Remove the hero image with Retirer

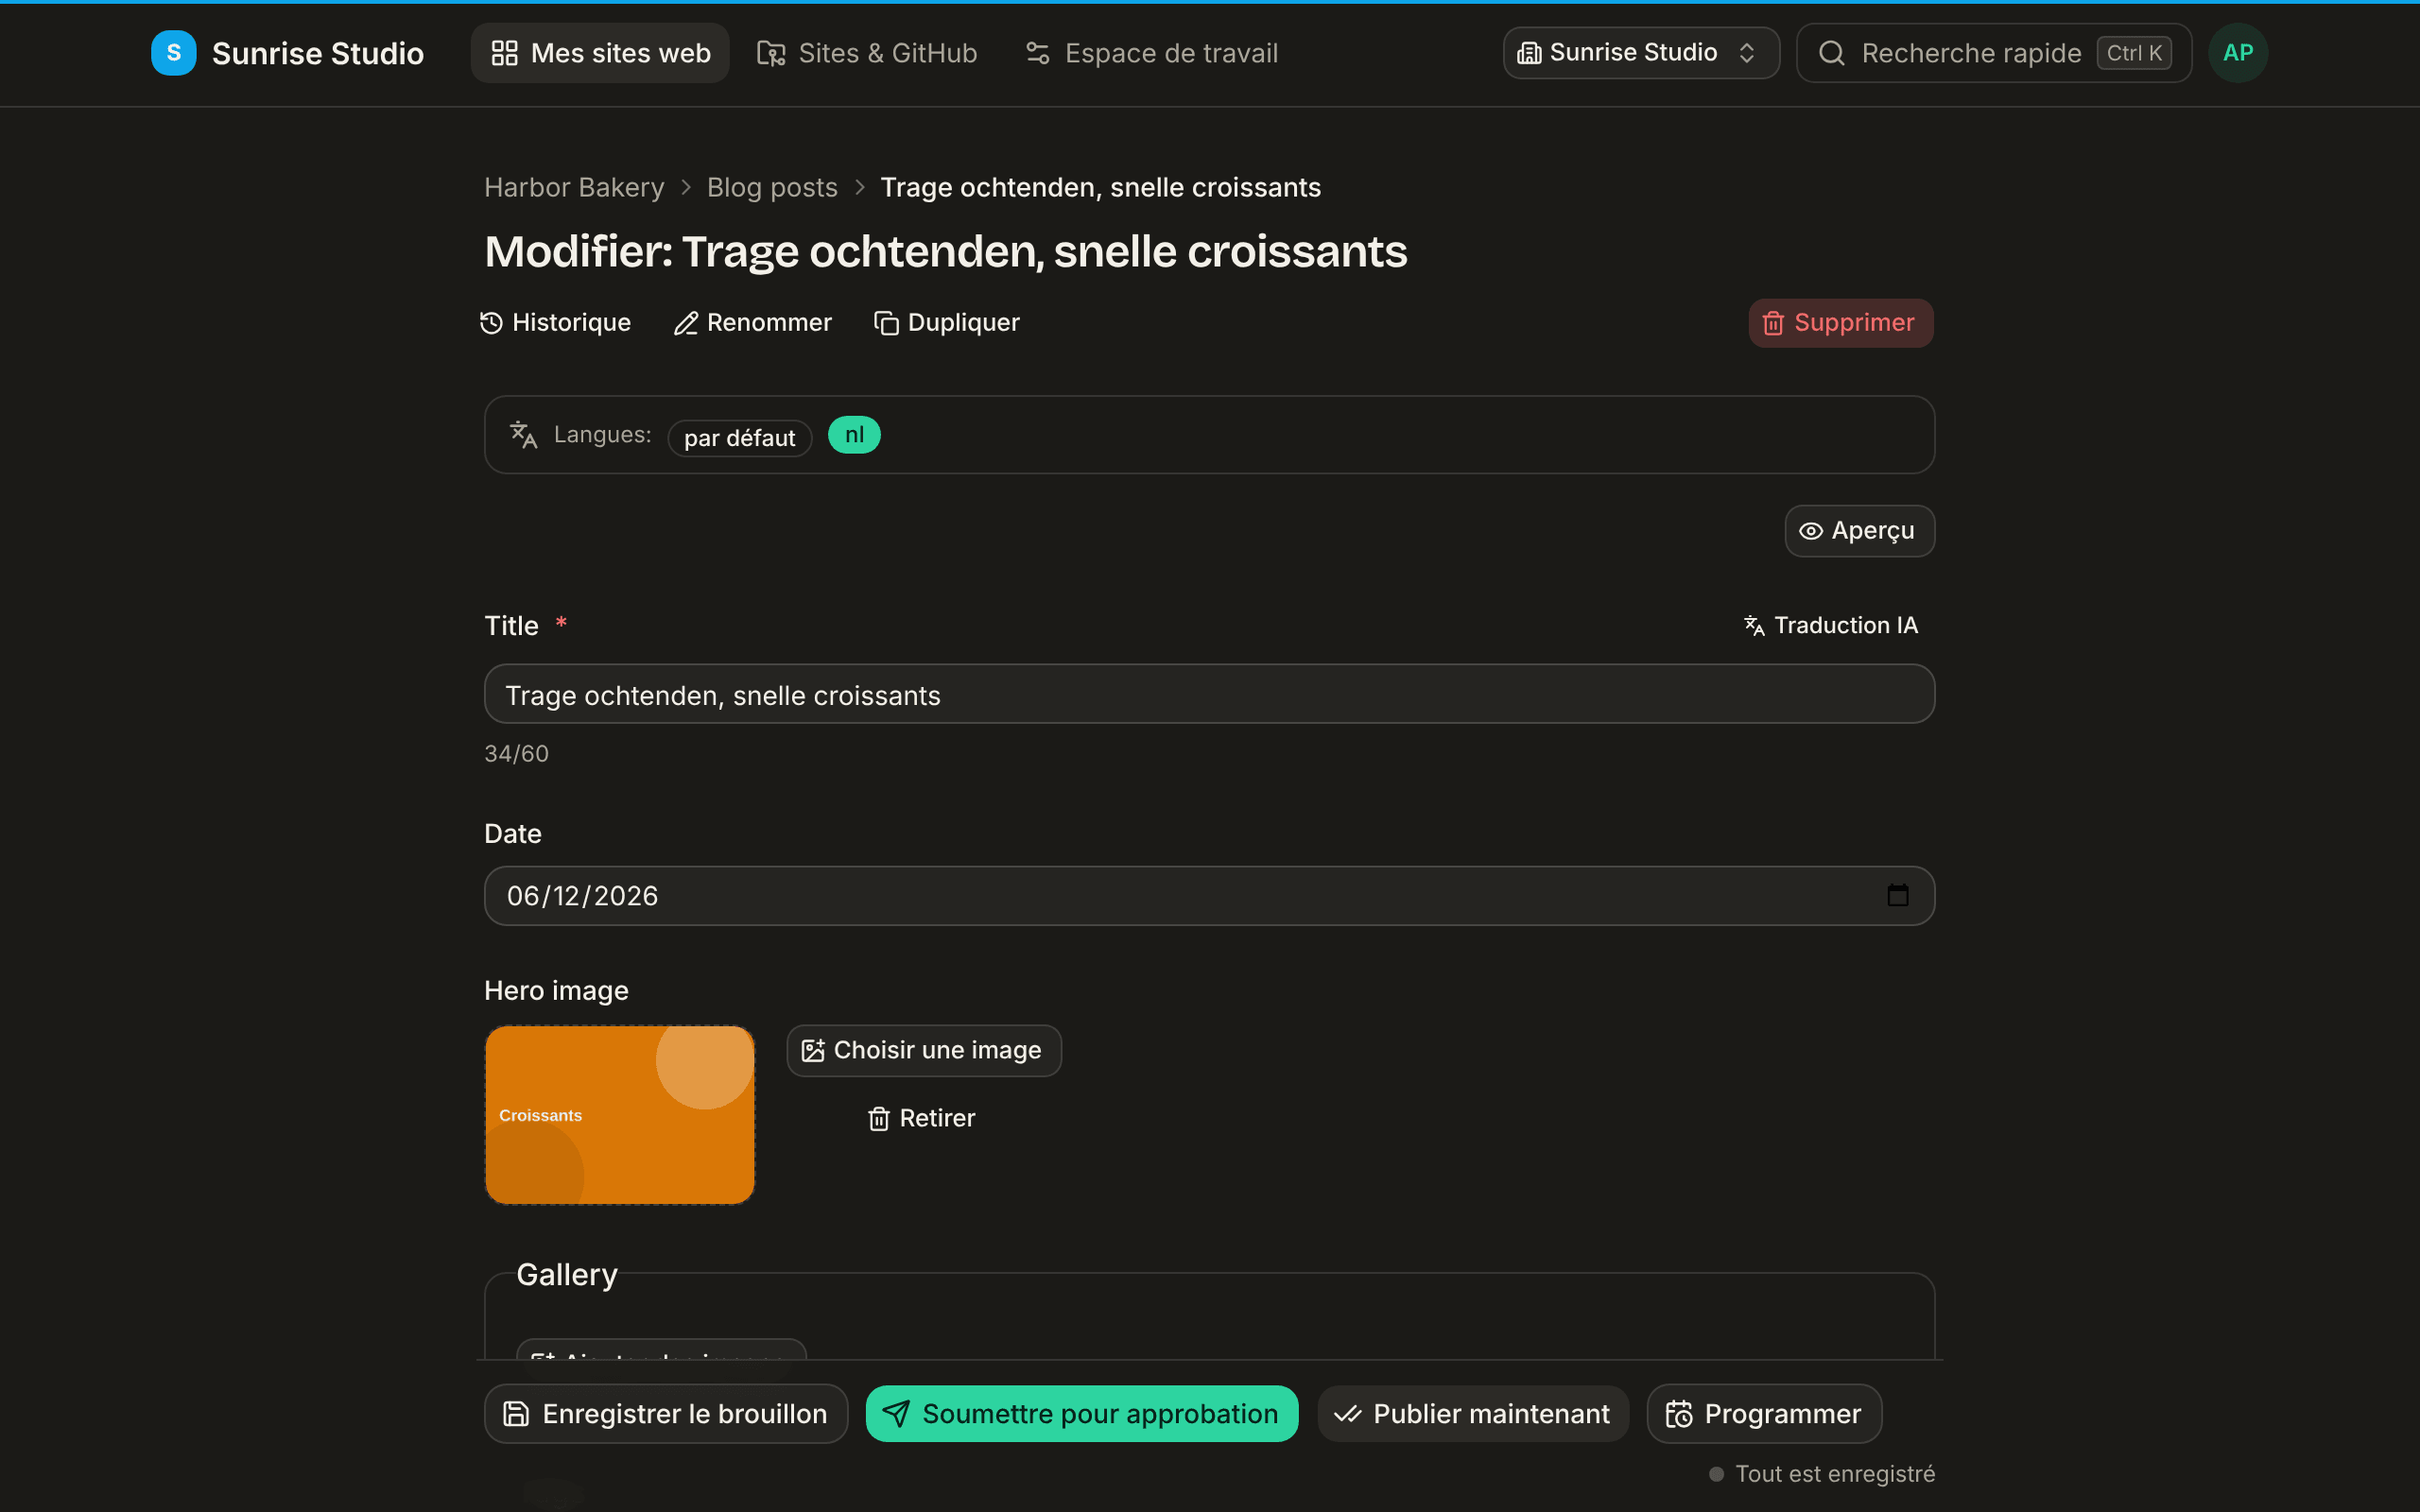point(921,1118)
